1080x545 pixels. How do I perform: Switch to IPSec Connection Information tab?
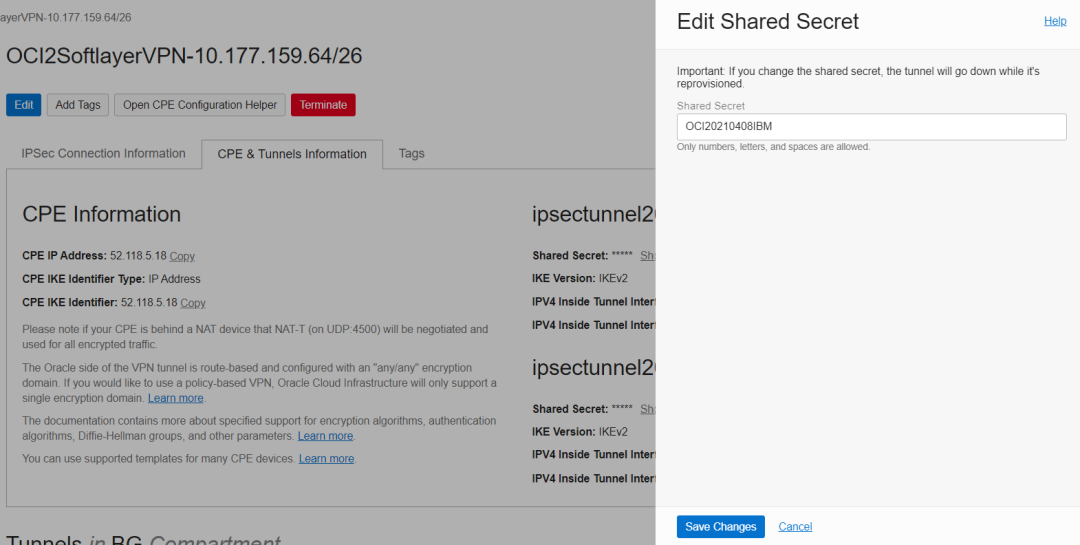click(103, 154)
